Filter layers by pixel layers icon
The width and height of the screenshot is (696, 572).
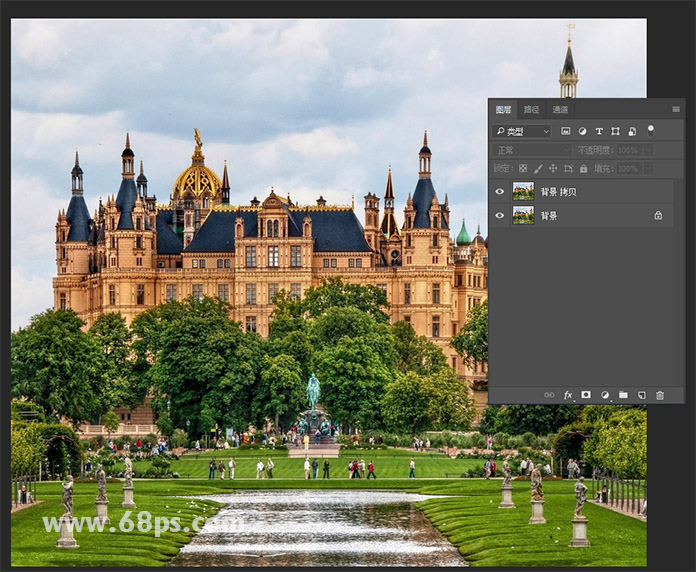566,131
